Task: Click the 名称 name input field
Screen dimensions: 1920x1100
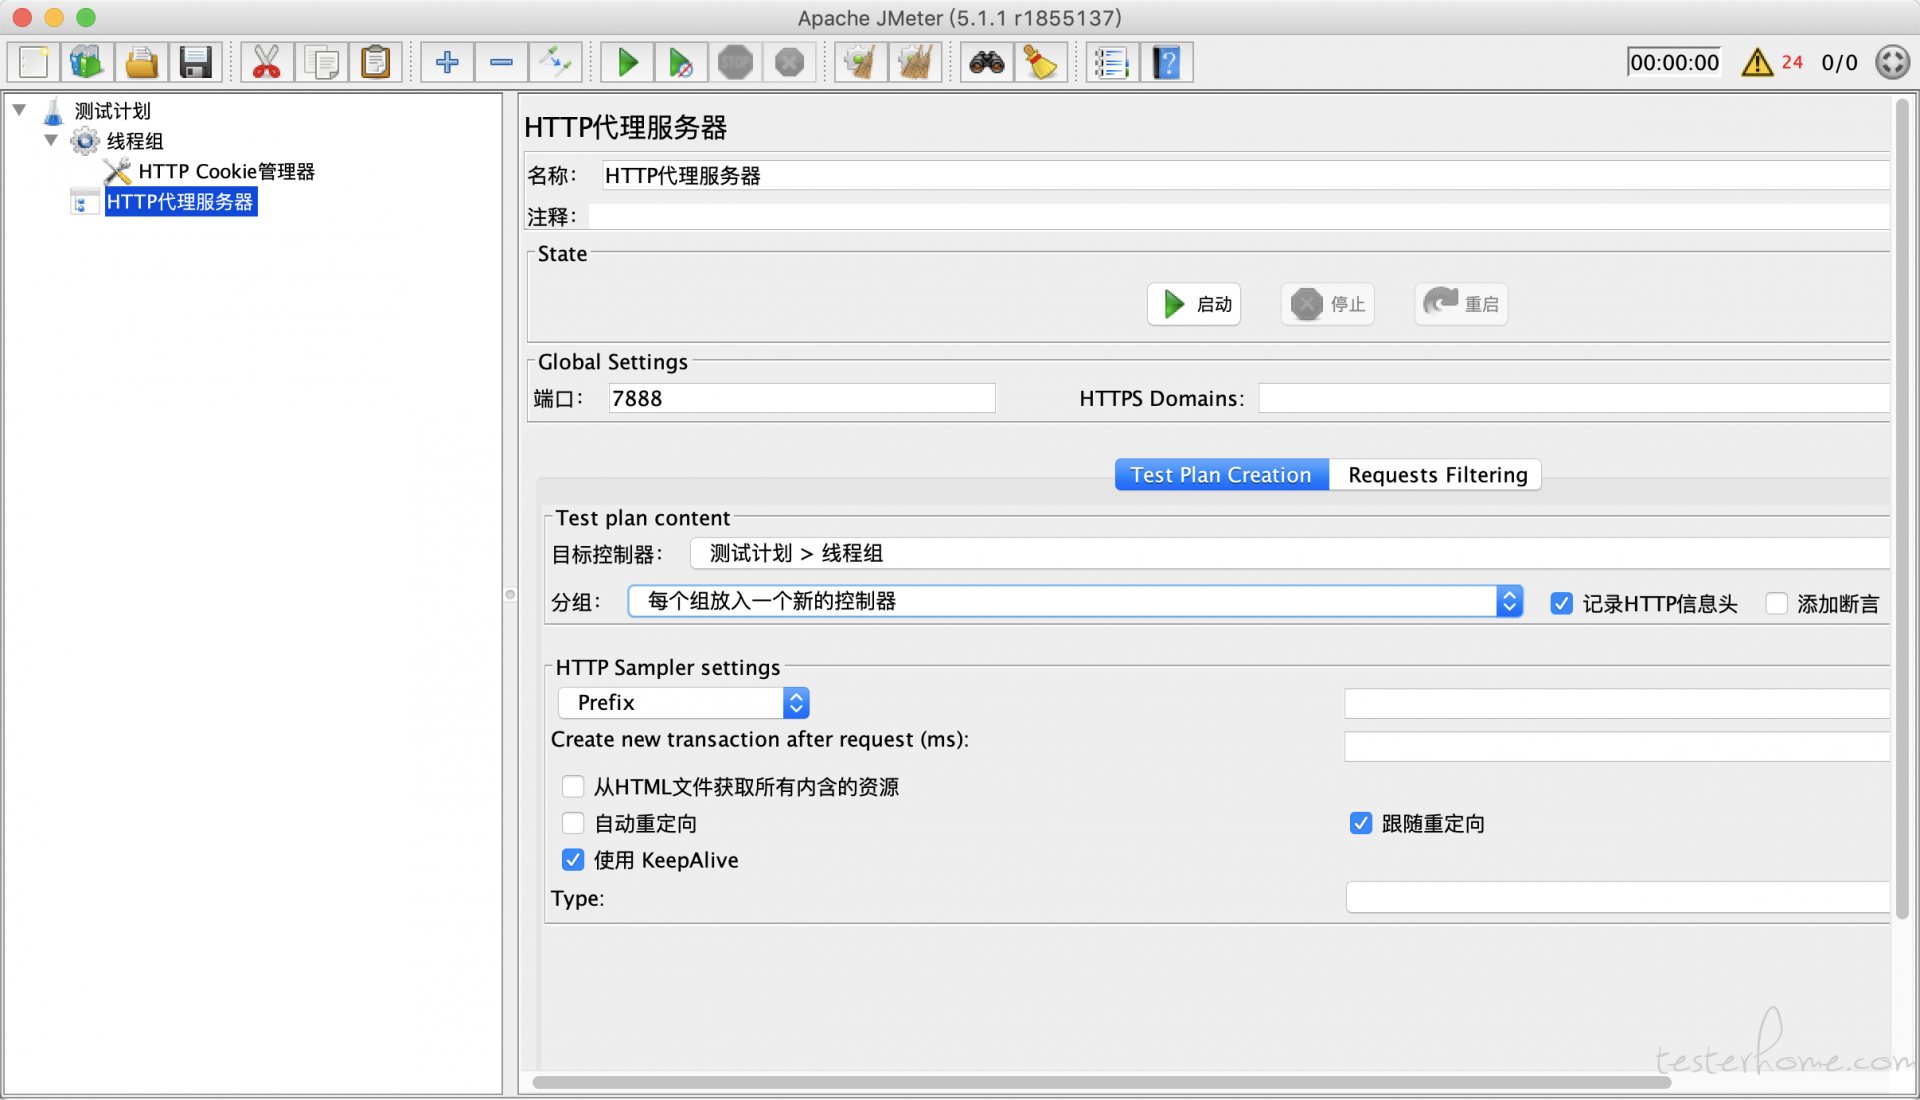Action: point(1245,176)
